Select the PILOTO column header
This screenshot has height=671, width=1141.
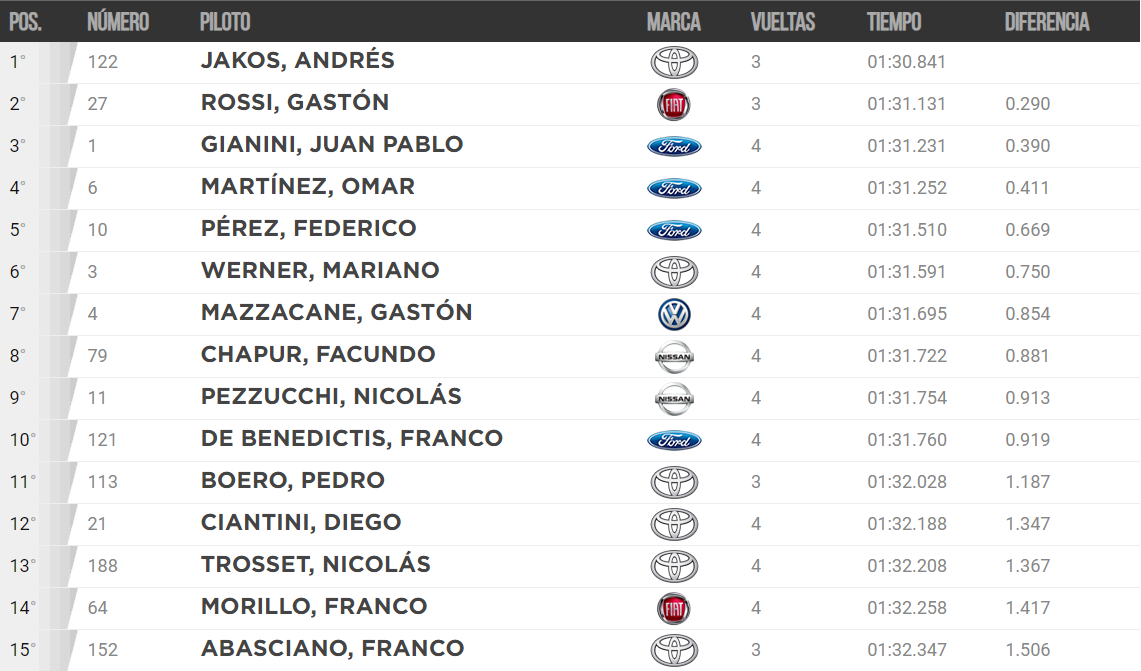coord(226,22)
